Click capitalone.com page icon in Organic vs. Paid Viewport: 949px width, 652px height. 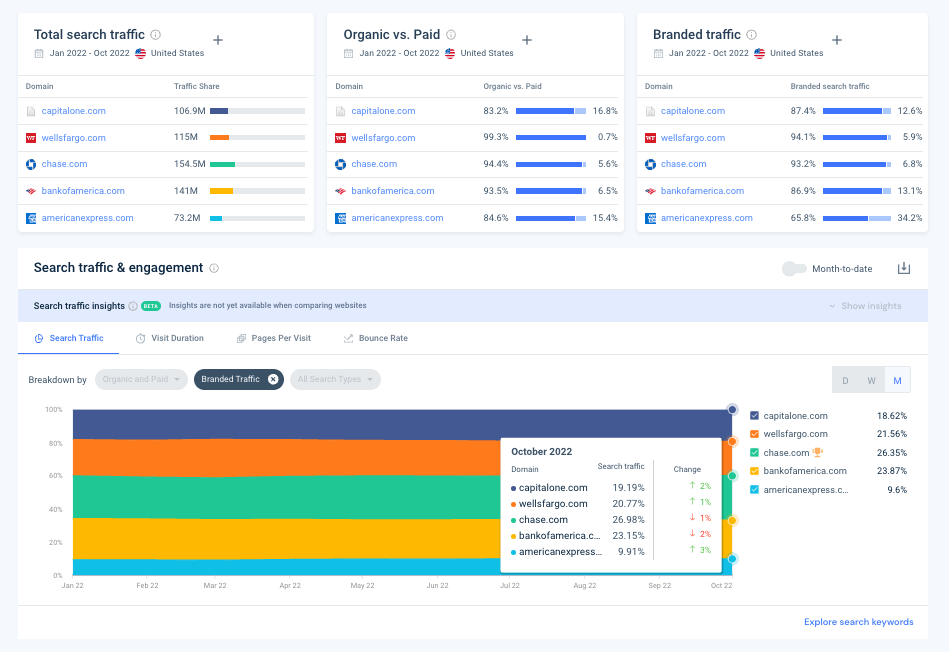(x=340, y=111)
